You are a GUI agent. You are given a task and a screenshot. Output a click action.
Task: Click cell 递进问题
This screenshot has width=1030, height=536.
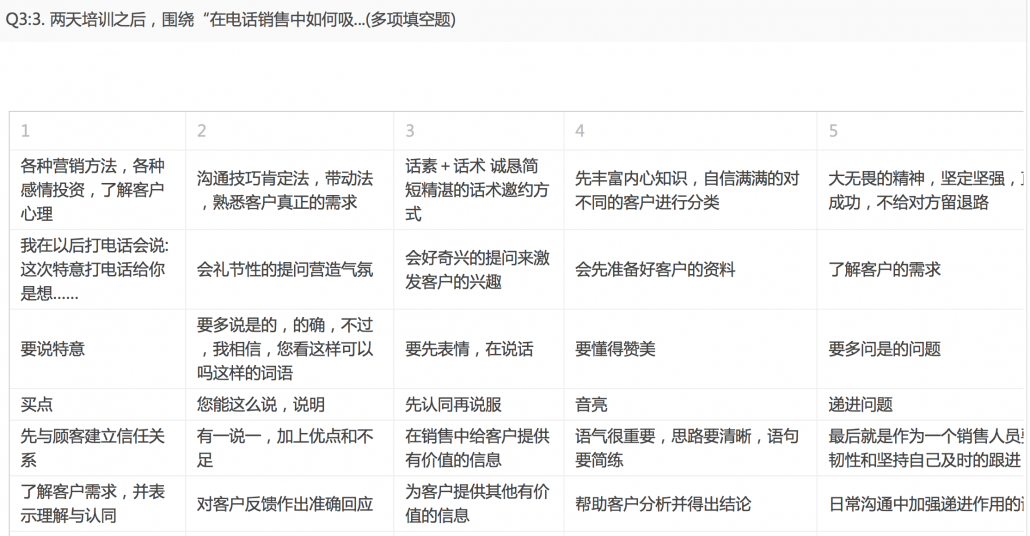click(921, 404)
